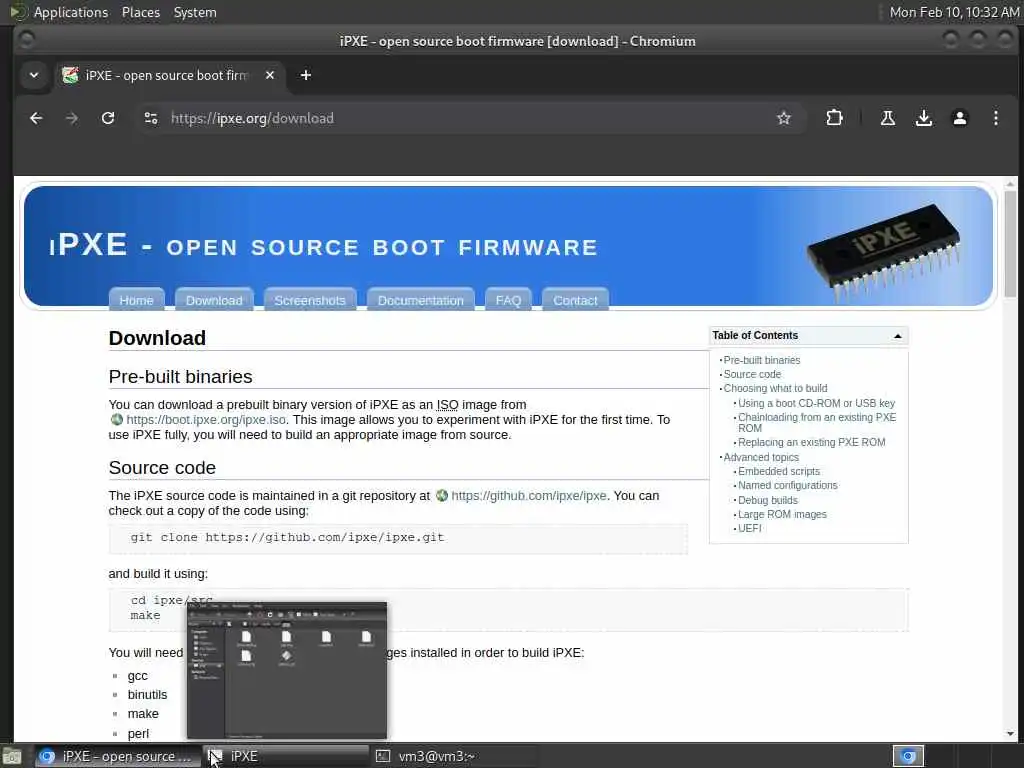
Task: Click the ISO abbreviation text
Action: tap(447, 405)
